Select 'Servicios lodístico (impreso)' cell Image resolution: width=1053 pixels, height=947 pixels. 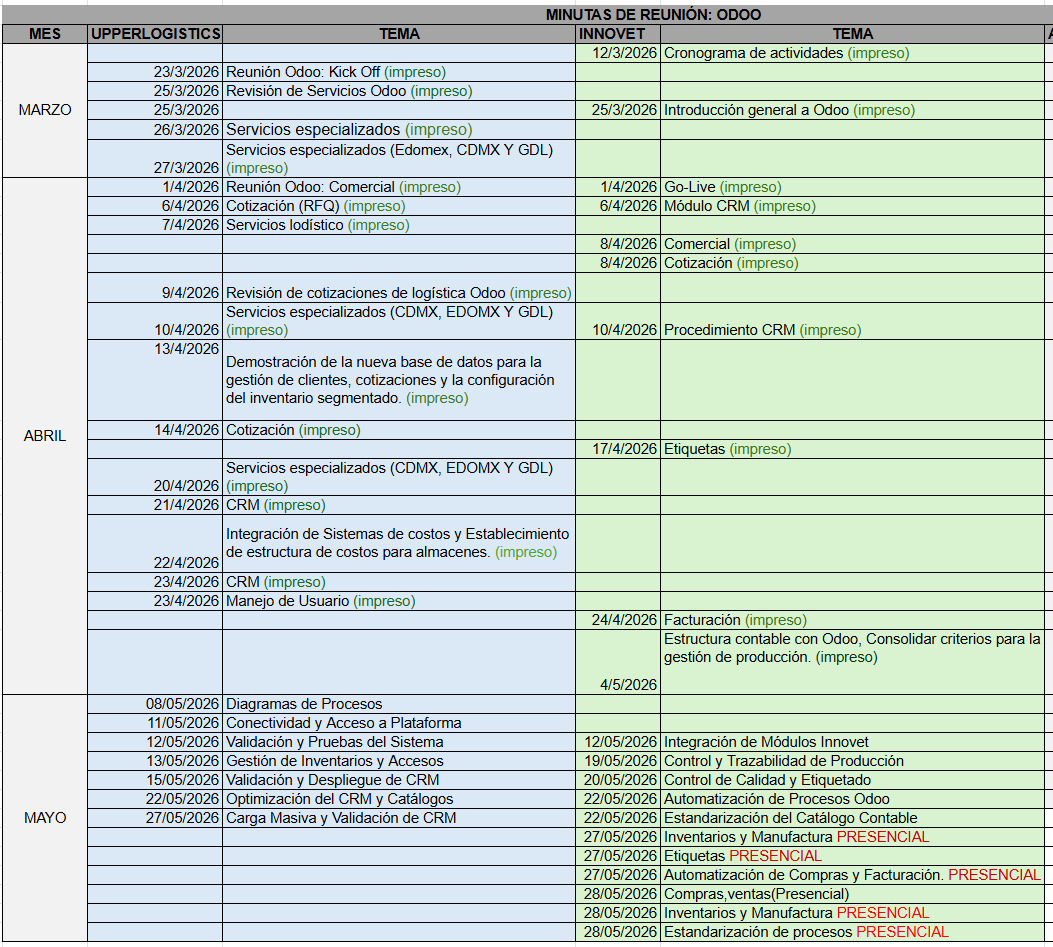tap(399, 225)
